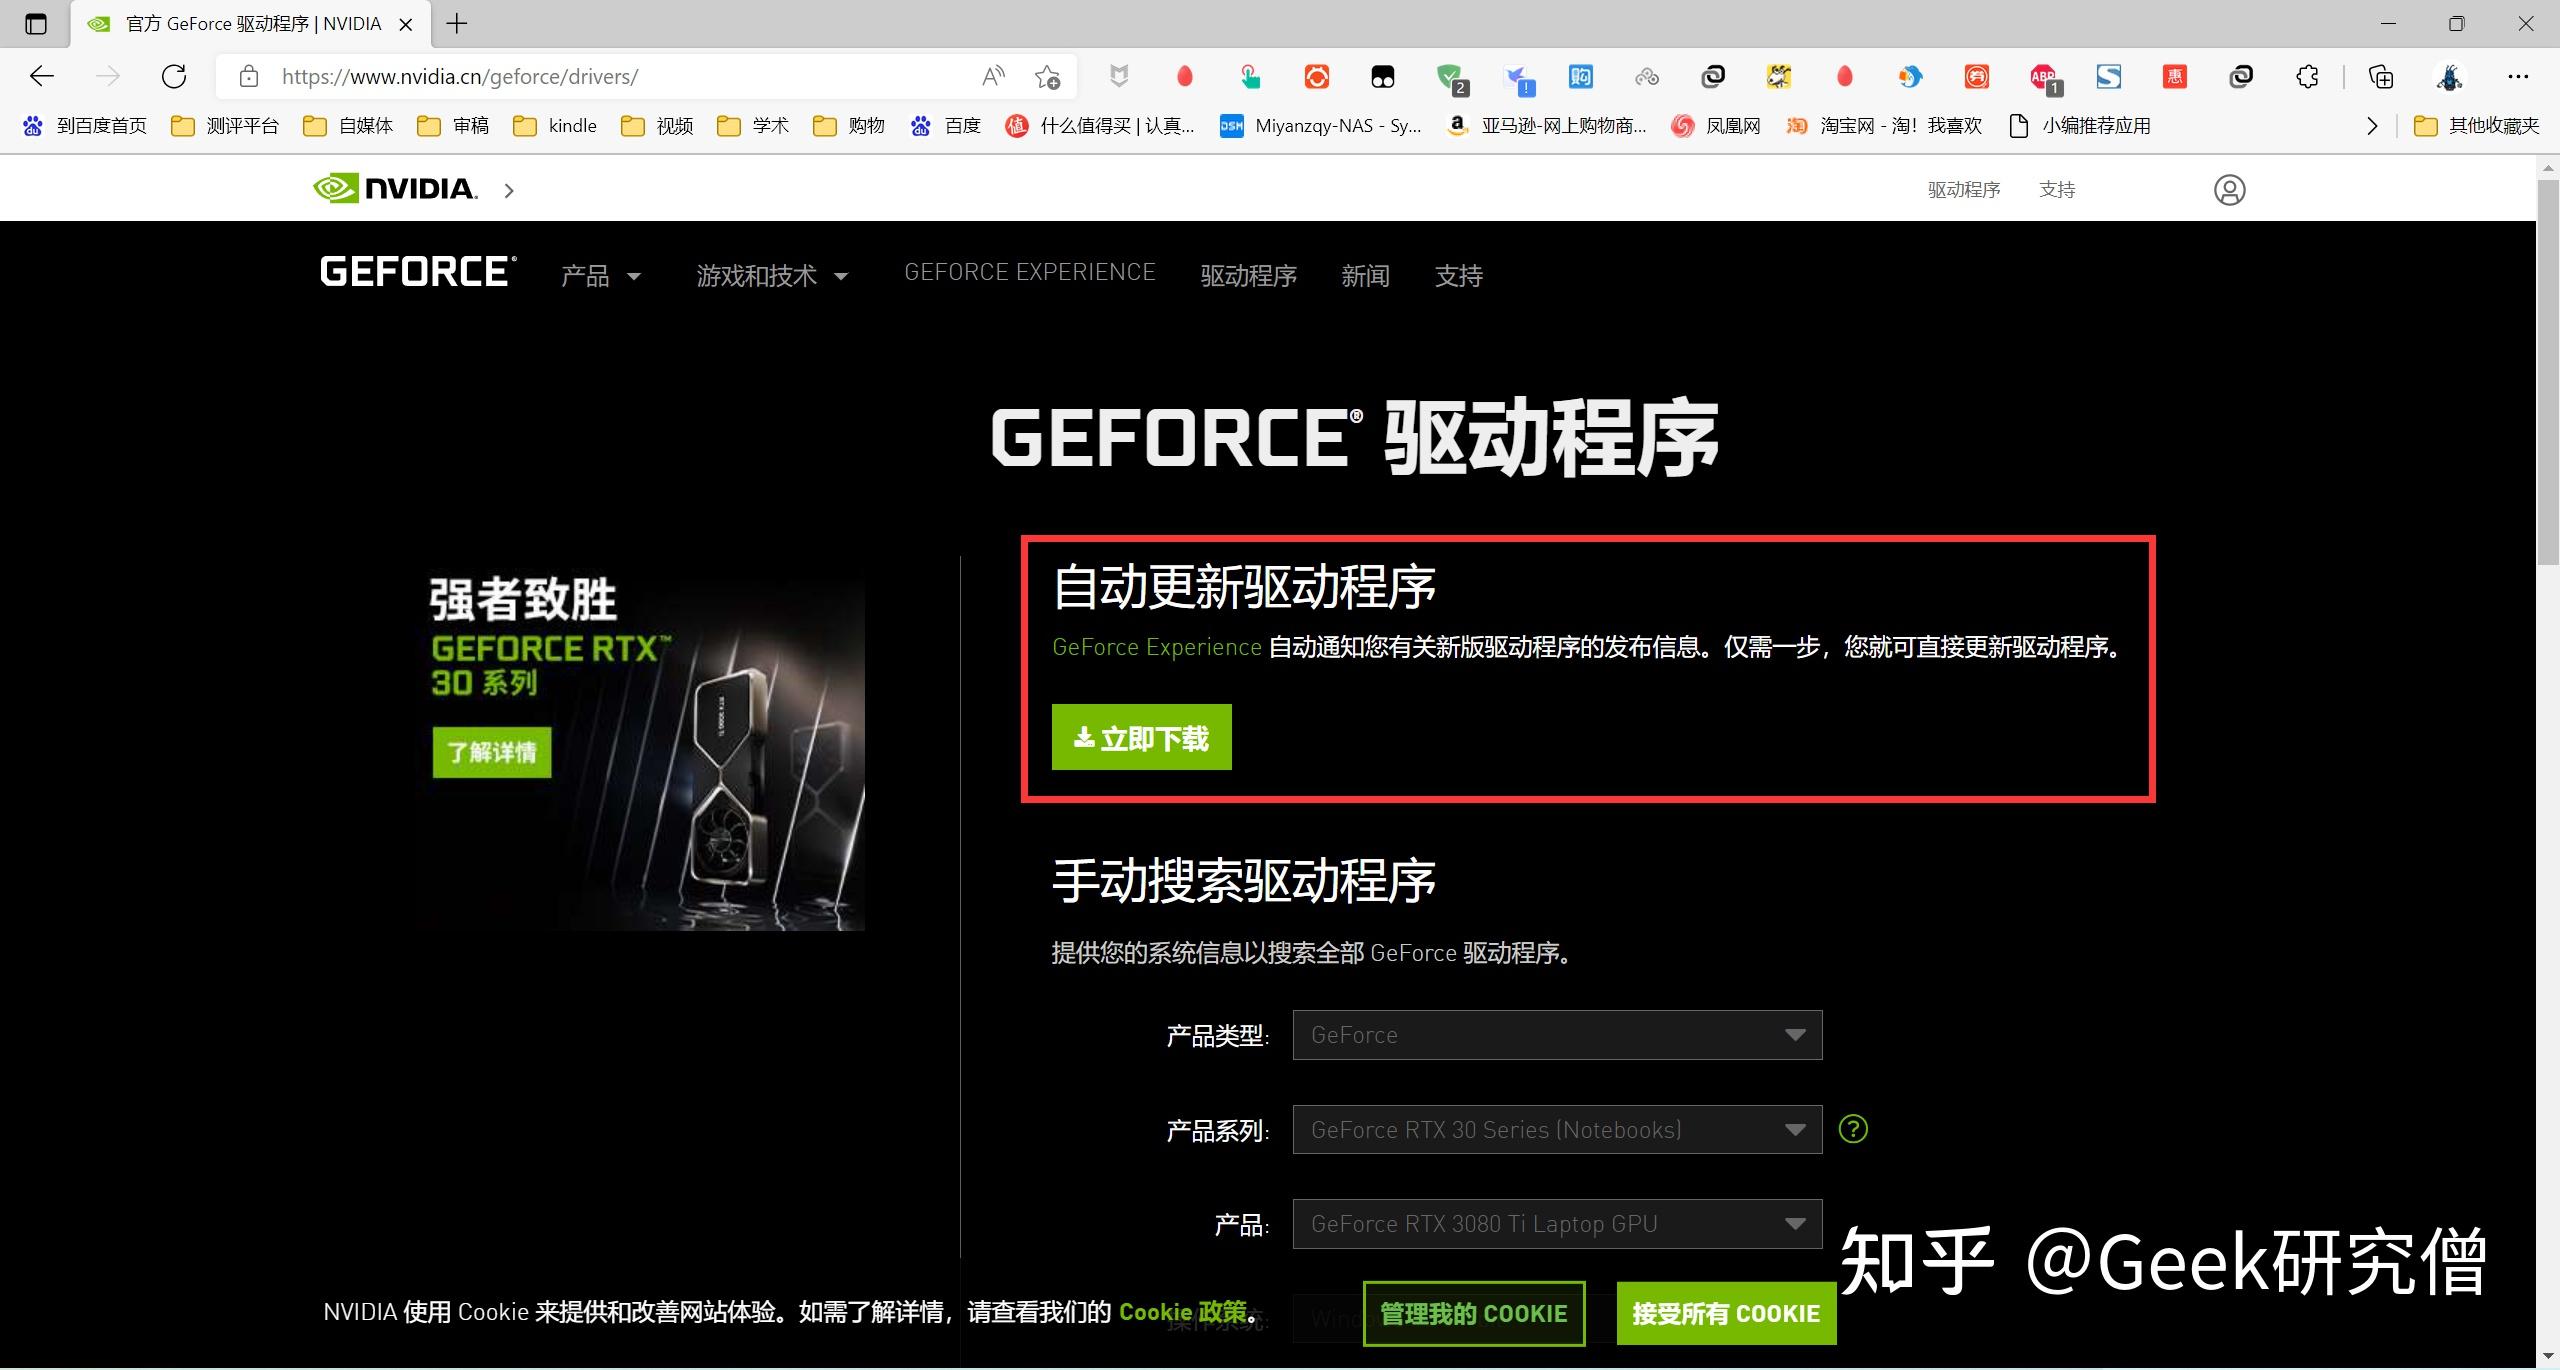Click the NVIDIA logo
The image size is (2560, 1370).
(x=396, y=188)
